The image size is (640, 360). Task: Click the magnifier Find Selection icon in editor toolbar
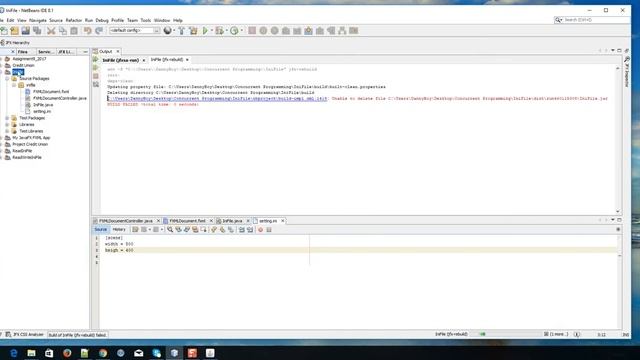point(170,230)
